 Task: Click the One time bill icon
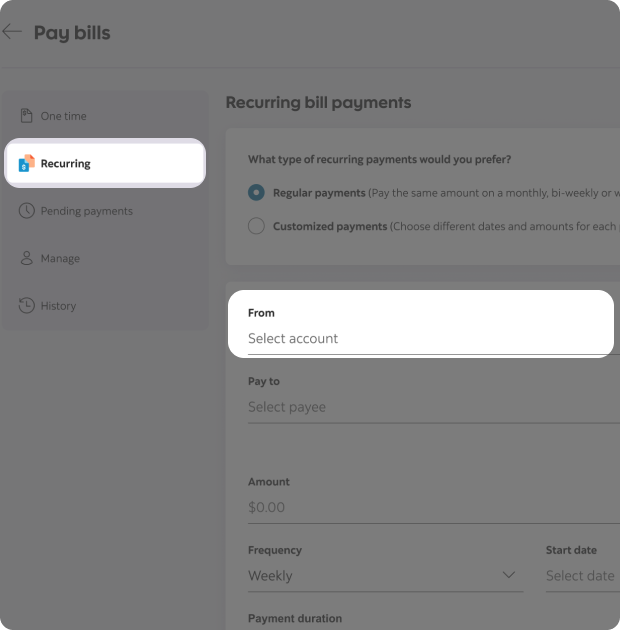coord(26,116)
